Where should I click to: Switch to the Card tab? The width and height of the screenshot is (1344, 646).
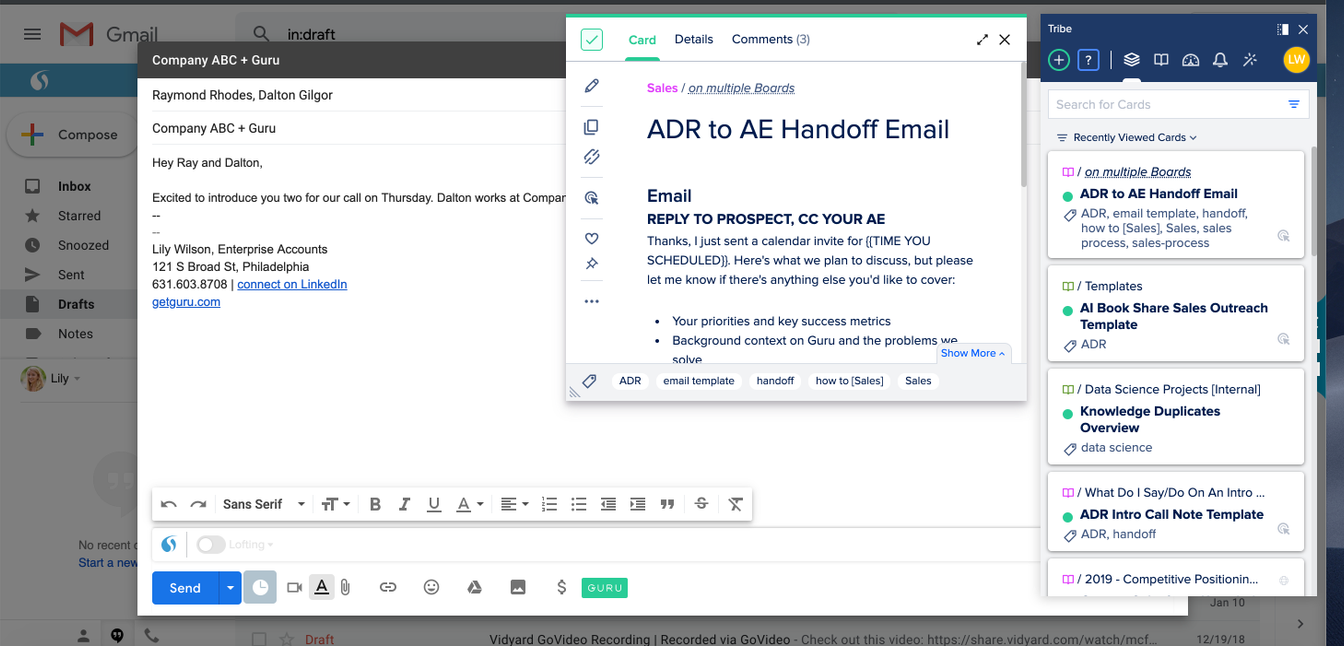[x=642, y=40]
